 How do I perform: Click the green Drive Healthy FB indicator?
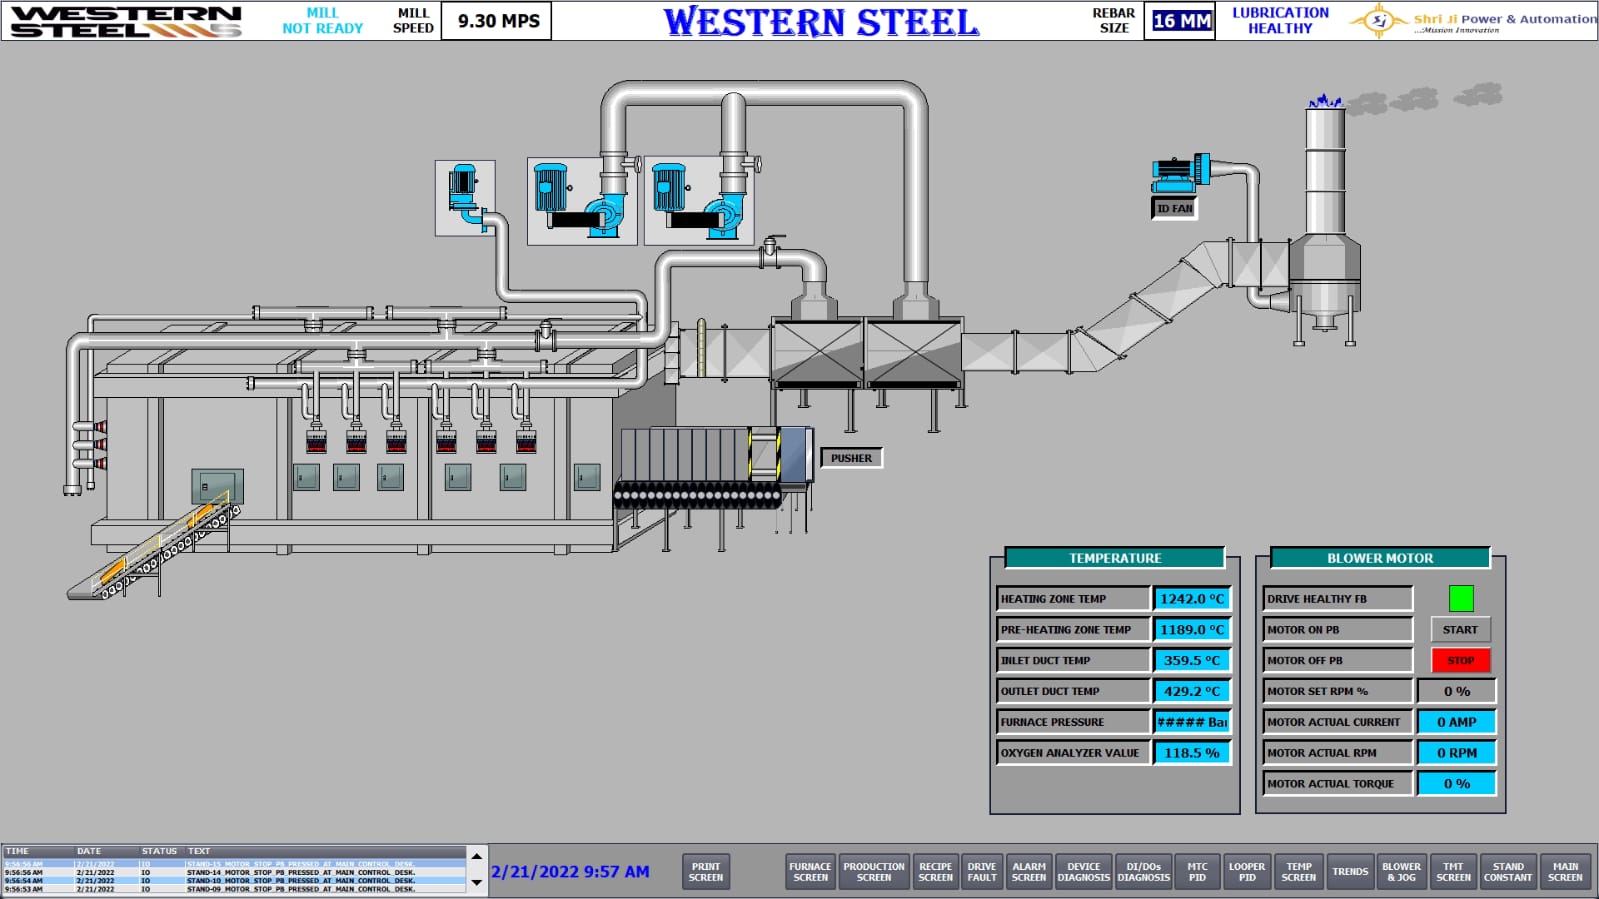click(1460, 598)
